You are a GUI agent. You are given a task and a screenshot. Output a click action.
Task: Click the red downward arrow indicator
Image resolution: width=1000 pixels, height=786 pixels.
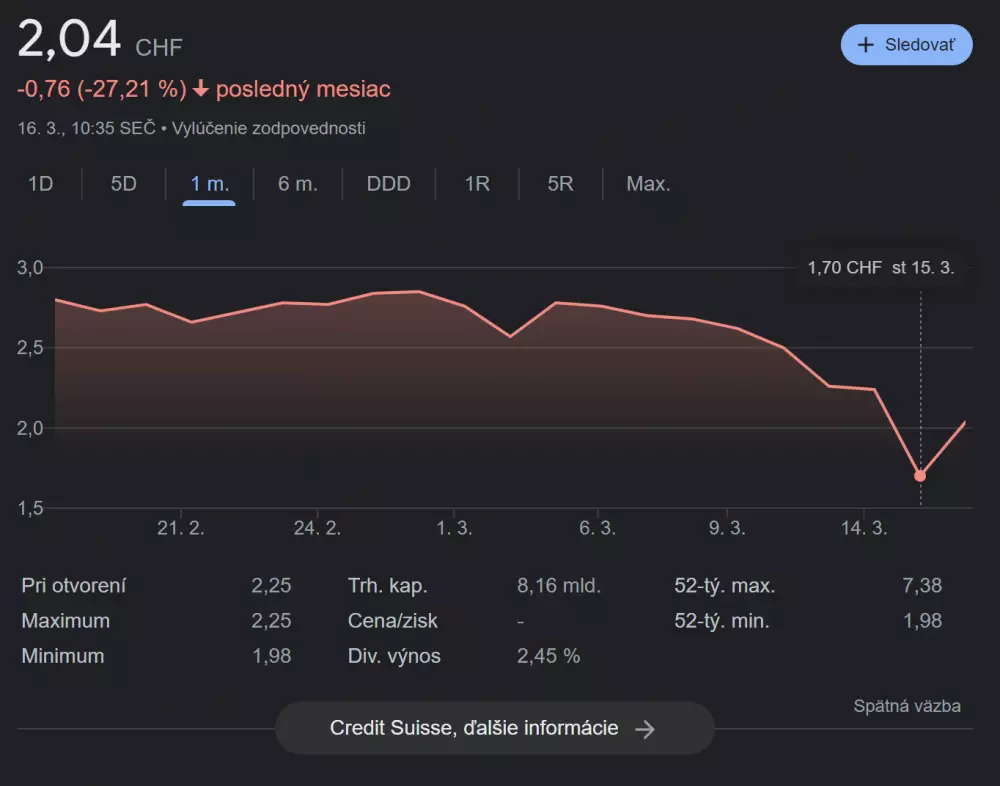tap(202, 89)
